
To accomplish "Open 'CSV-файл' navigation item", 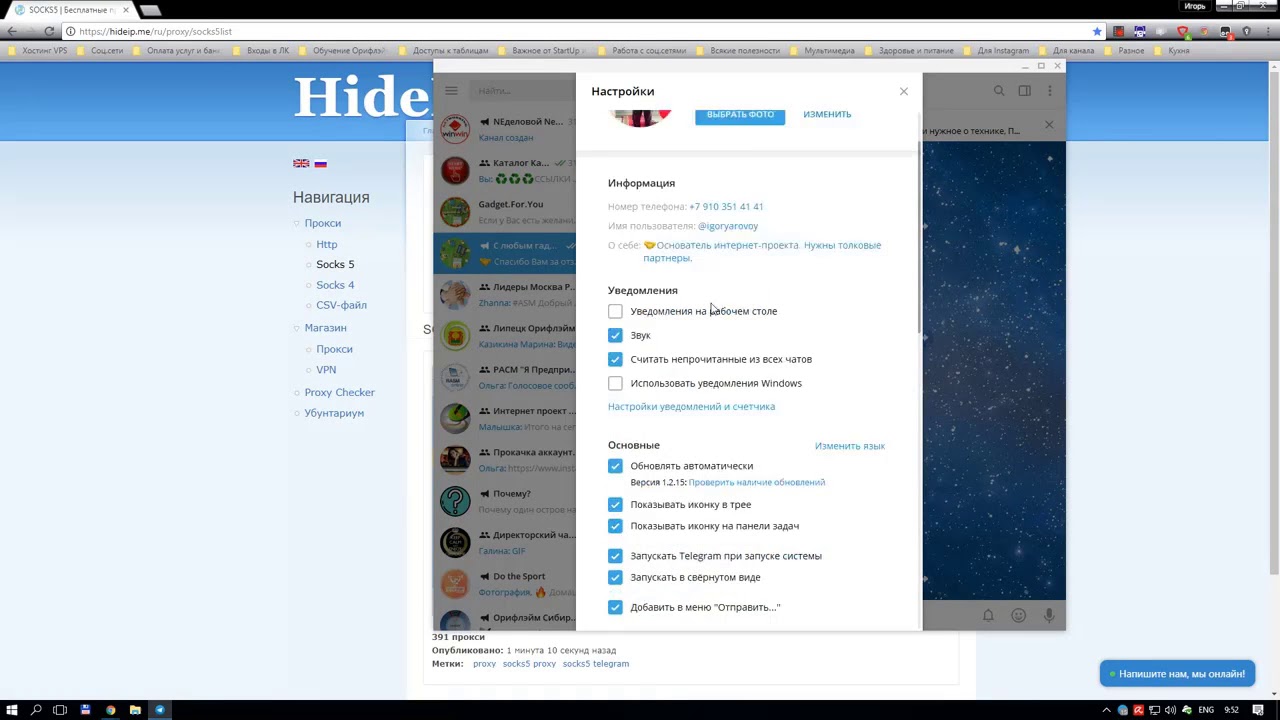I will (x=341, y=305).
